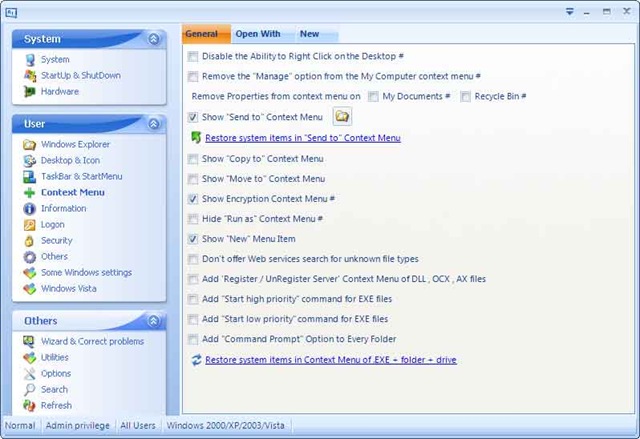Image resolution: width=640 pixels, height=439 pixels.
Task: Check Add "Start low priority" command
Action: point(193,319)
